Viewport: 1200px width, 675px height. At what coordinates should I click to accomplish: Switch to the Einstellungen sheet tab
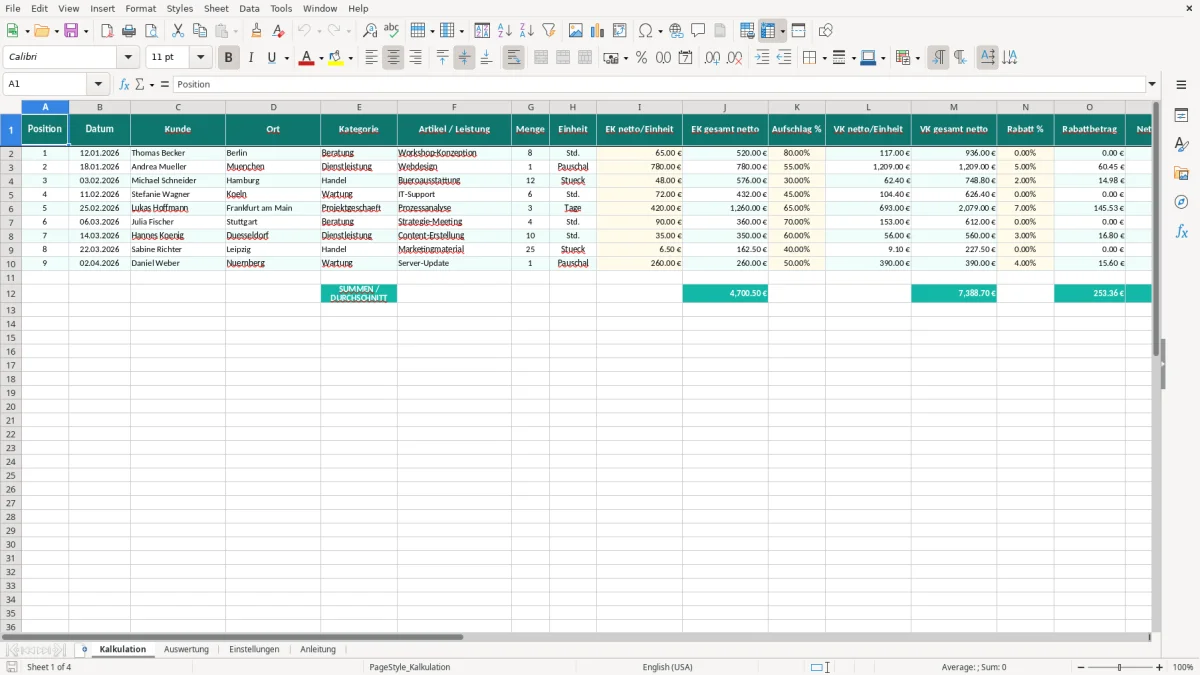[x=254, y=649]
